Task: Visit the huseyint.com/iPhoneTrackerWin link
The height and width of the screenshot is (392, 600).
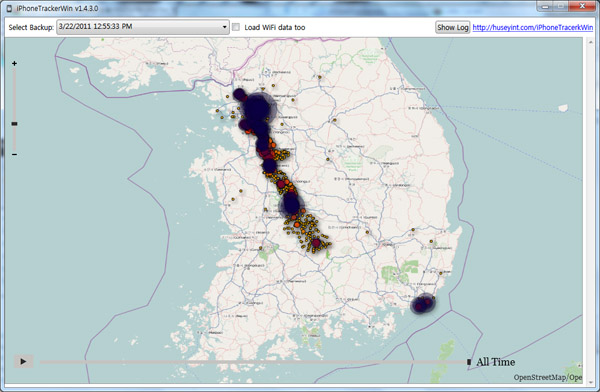Action: point(533,28)
